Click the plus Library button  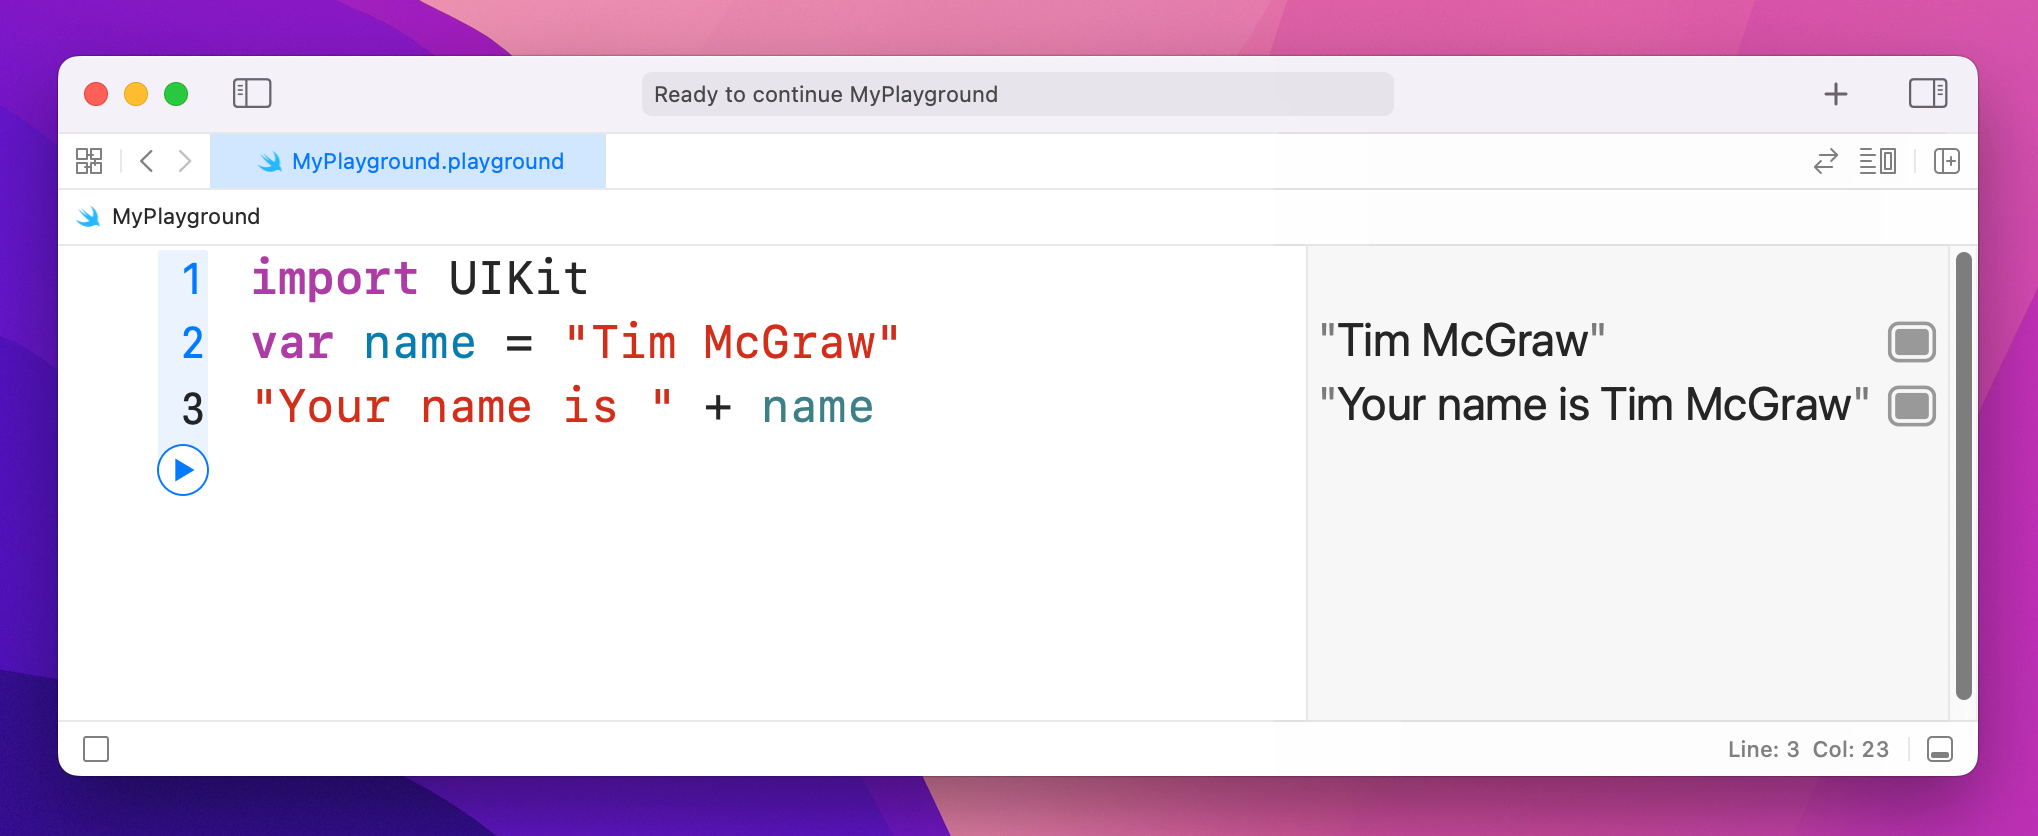(x=1835, y=94)
